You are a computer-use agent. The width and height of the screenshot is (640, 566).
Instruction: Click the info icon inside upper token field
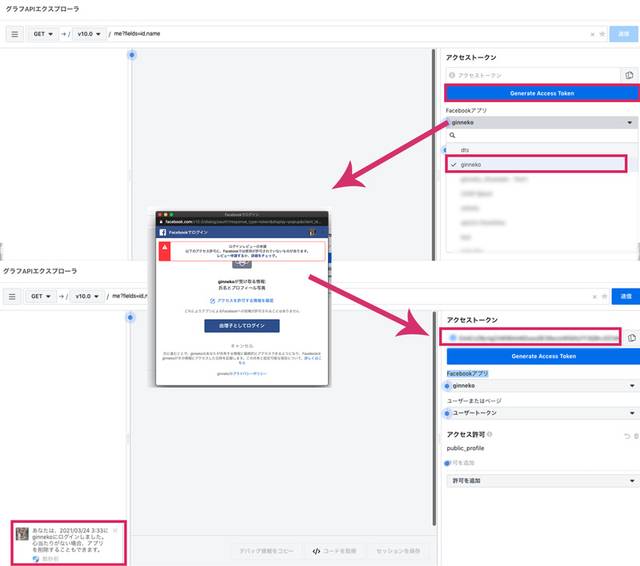click(x=452, y=75)
